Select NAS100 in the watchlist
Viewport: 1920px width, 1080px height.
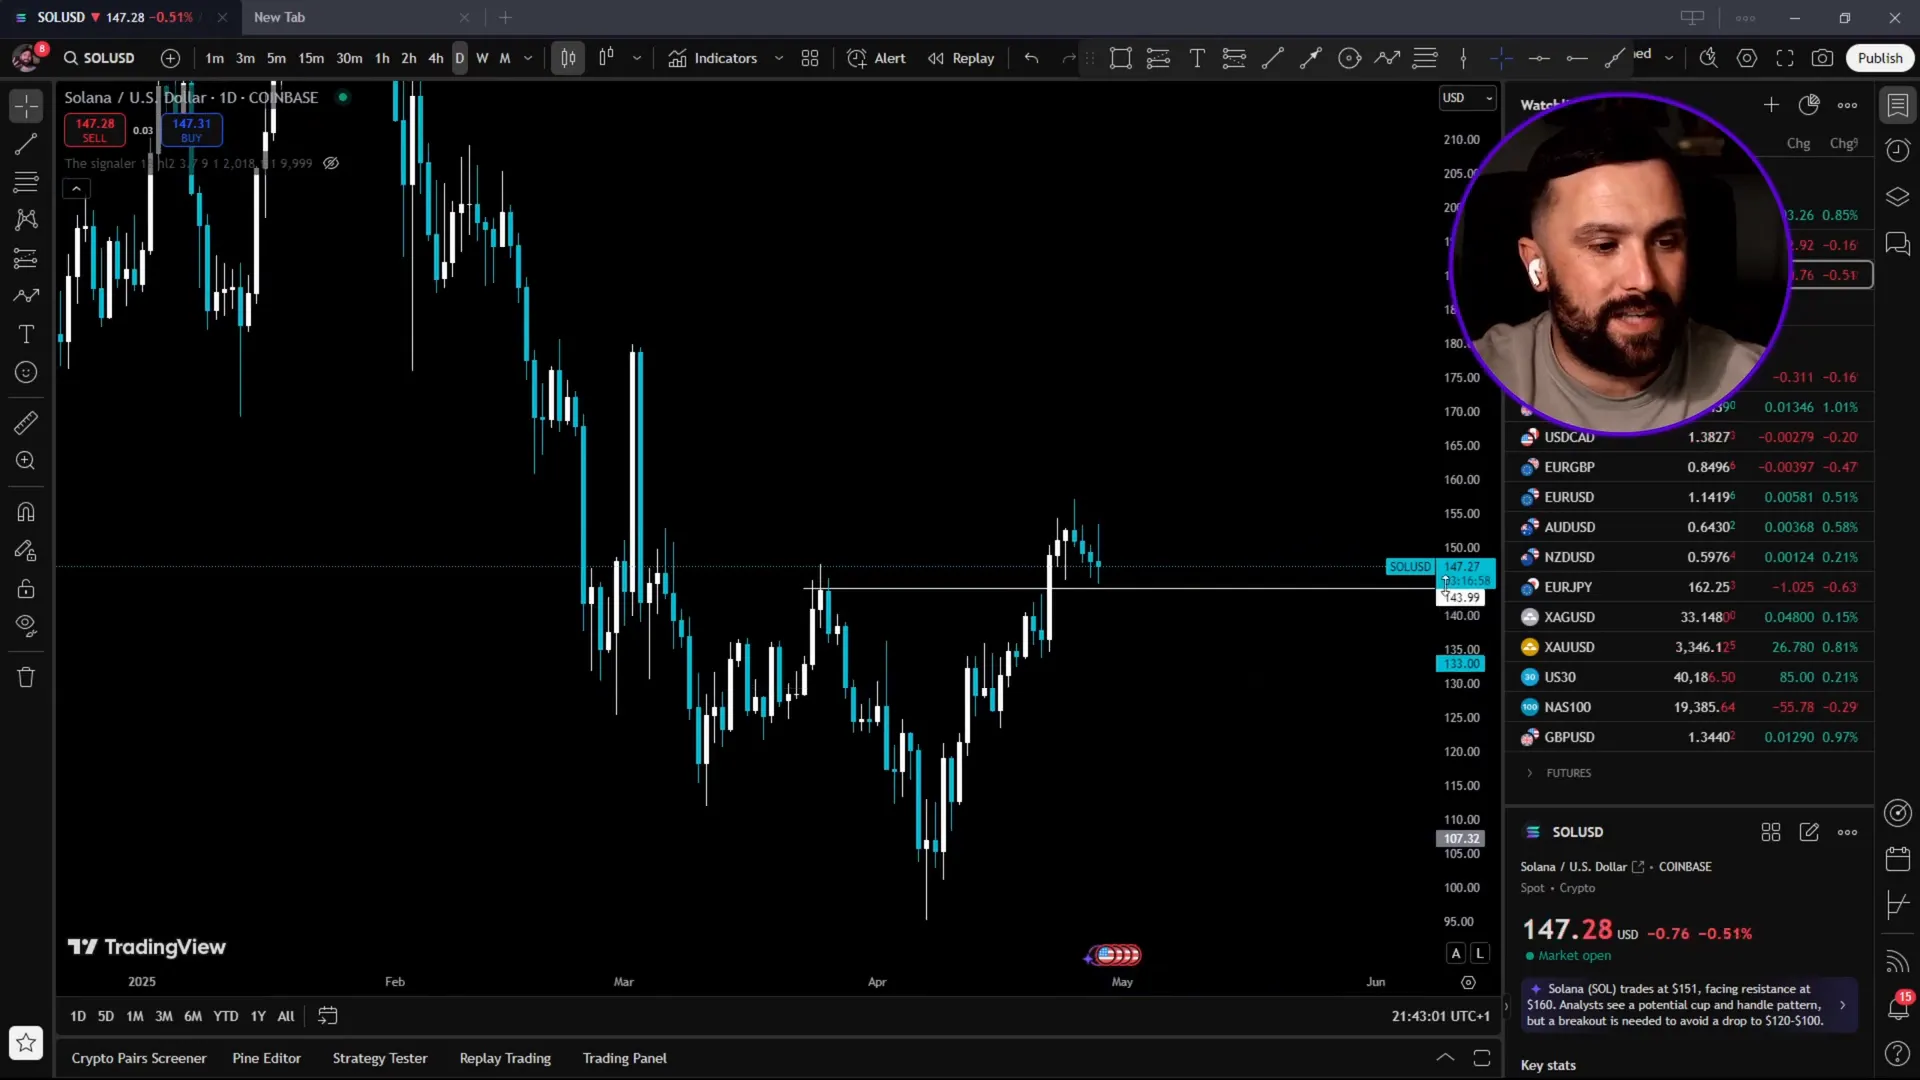[x=1689, y=707]
